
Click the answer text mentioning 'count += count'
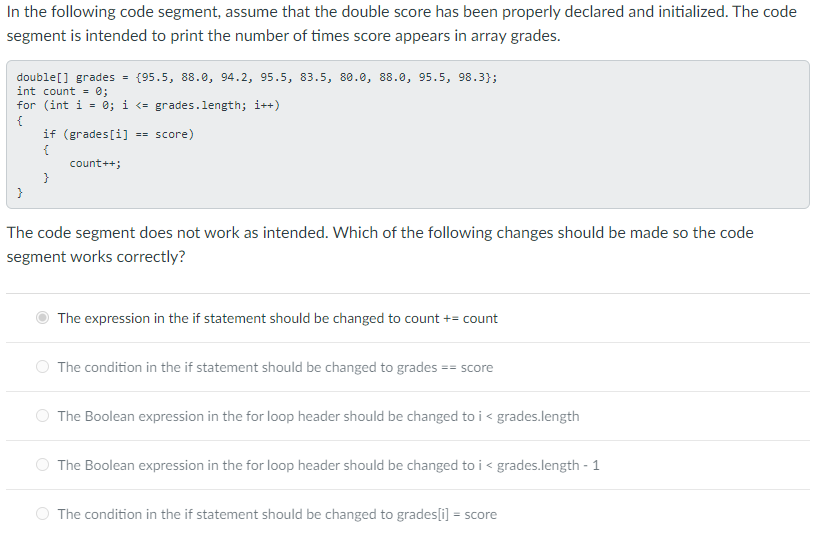coord(277,318)
